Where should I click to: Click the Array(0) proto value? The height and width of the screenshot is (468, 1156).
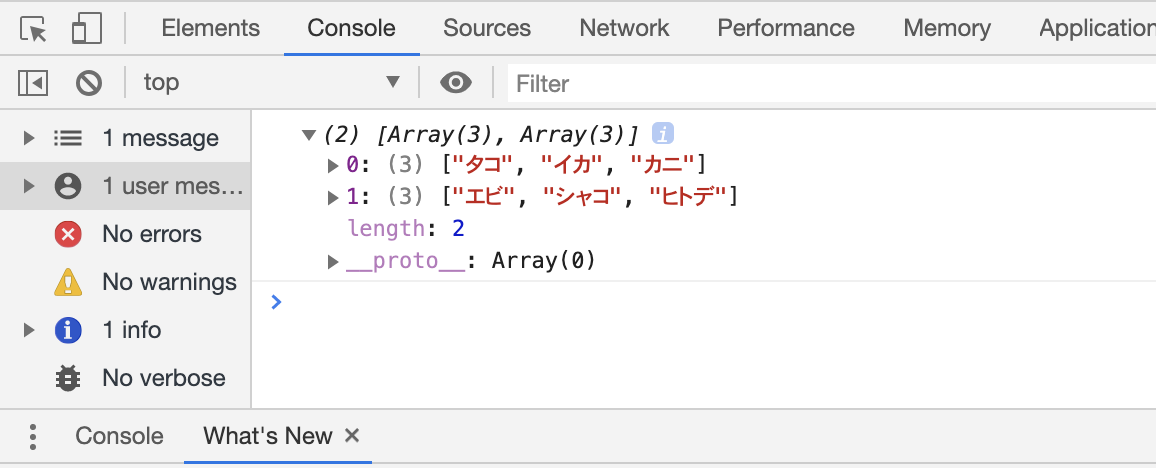tap(543, 261)
